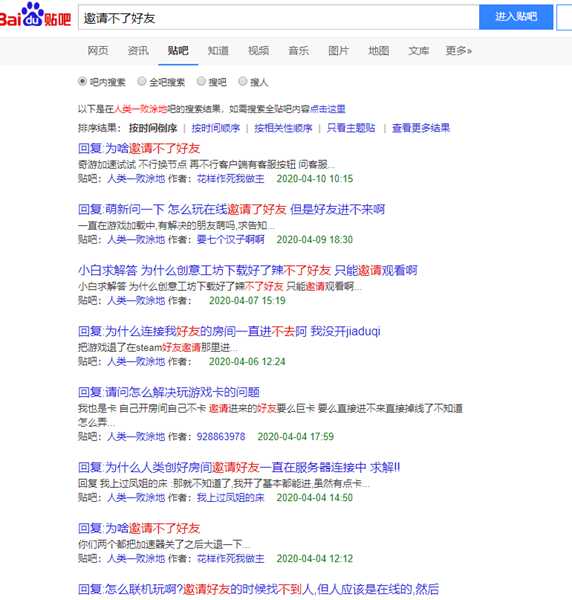The width and height of the screenshot is (572, 600).
Task: Open author 花样作死我做主 on the 2020-04-10 result
Action: pyautogui.click(x=230, y=179)
